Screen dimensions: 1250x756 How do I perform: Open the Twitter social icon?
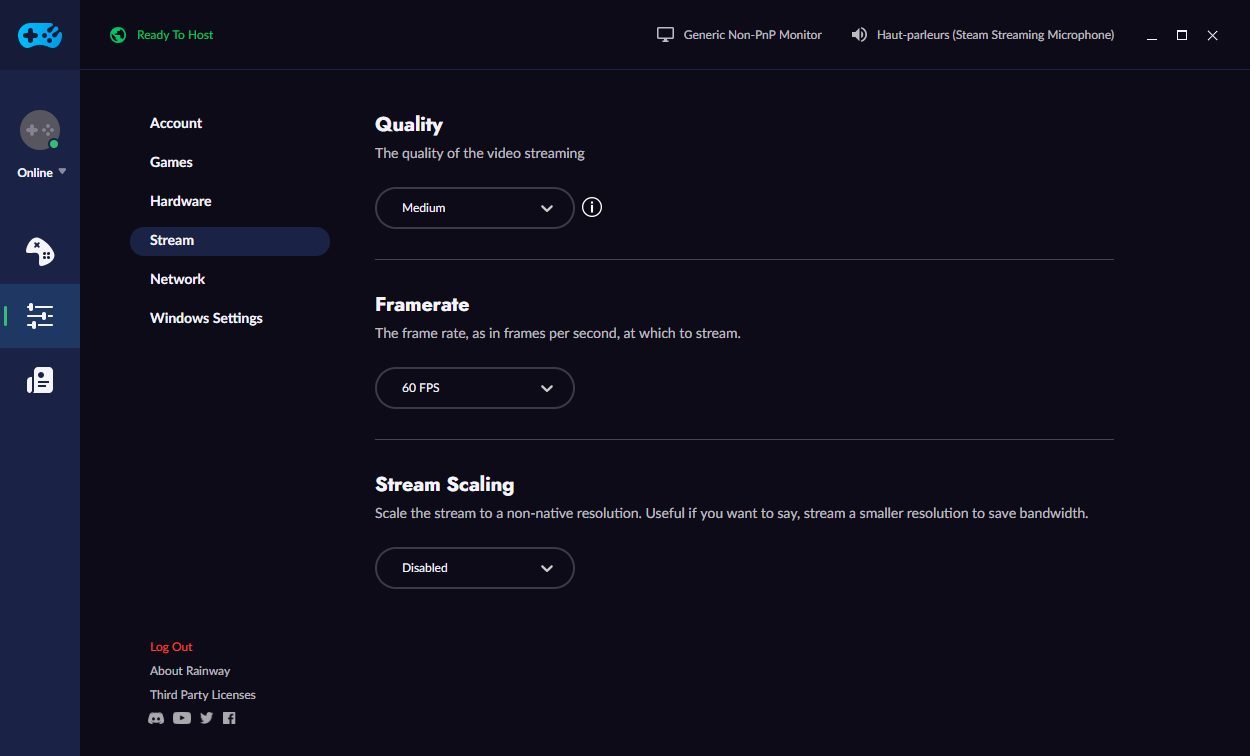[x=206, y=718]
